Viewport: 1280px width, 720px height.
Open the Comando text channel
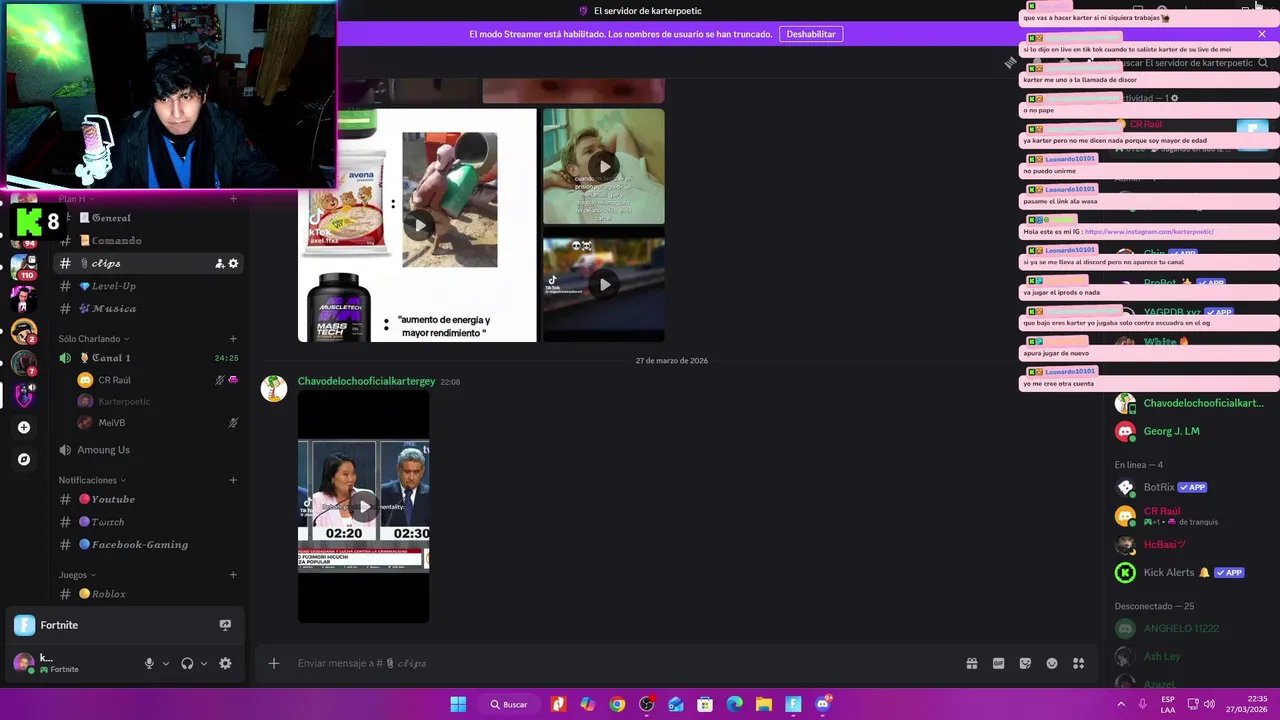pyautogui.click(x=148, y=241)
